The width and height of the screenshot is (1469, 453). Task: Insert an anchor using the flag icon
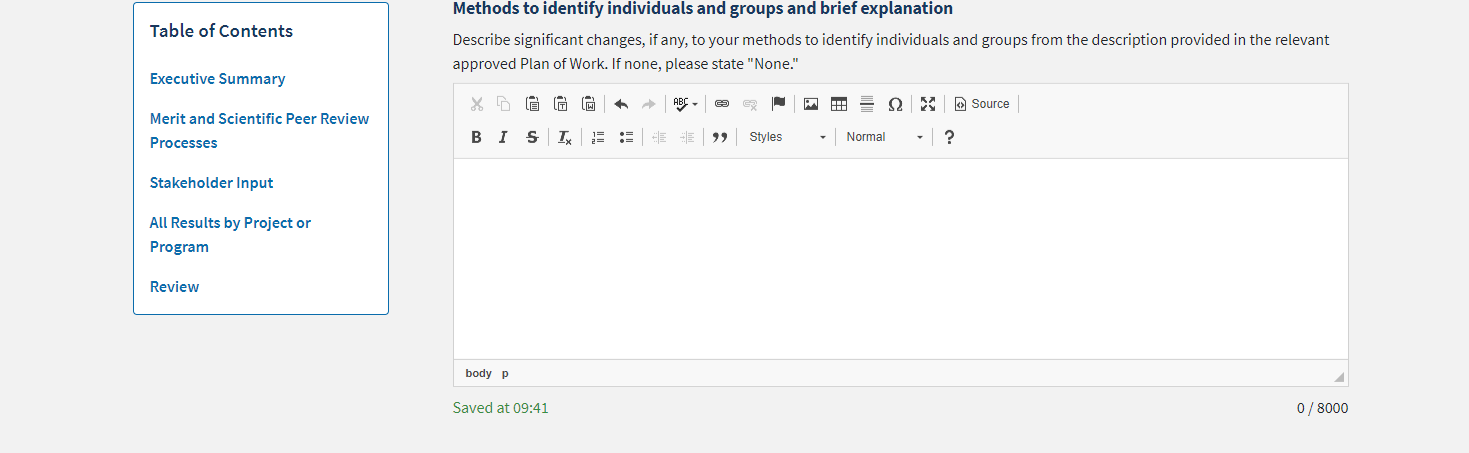point(778,104)
